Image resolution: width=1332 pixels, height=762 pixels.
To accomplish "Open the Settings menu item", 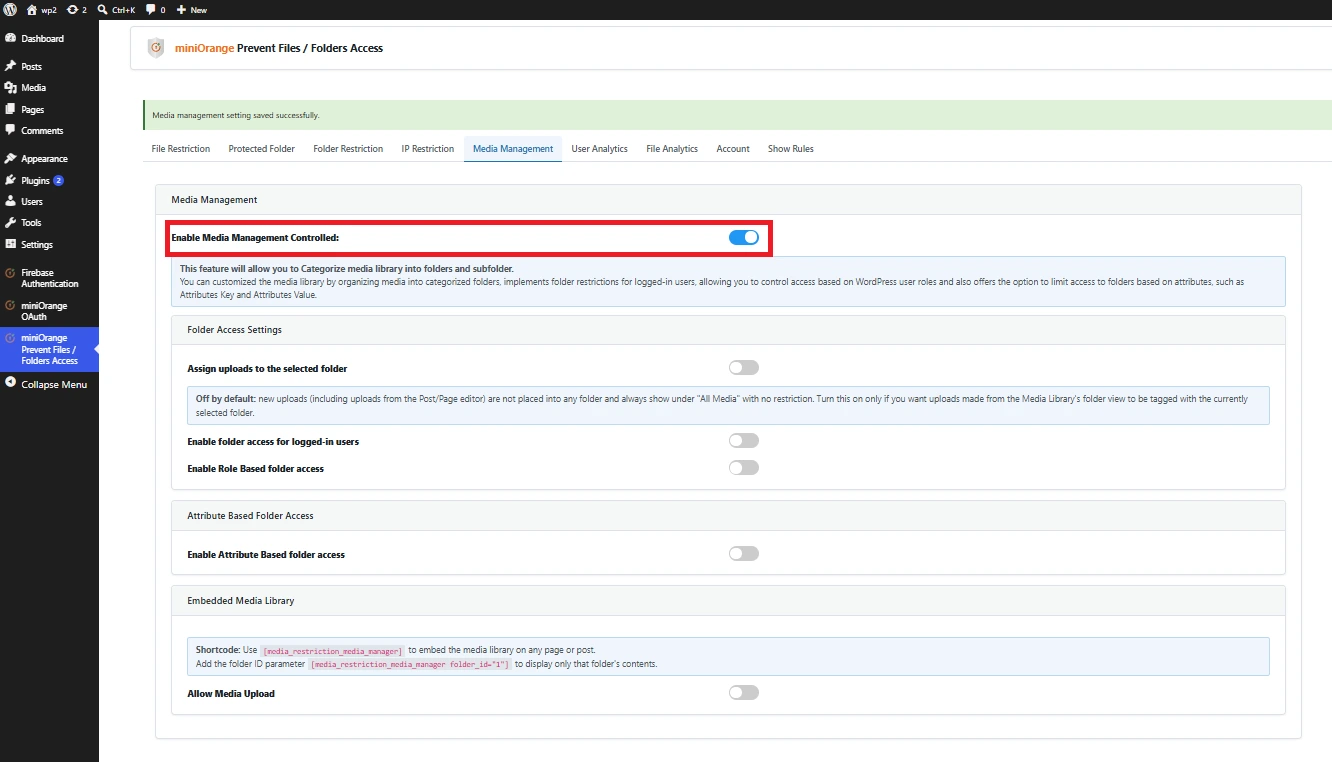I will tap(37, 245).
